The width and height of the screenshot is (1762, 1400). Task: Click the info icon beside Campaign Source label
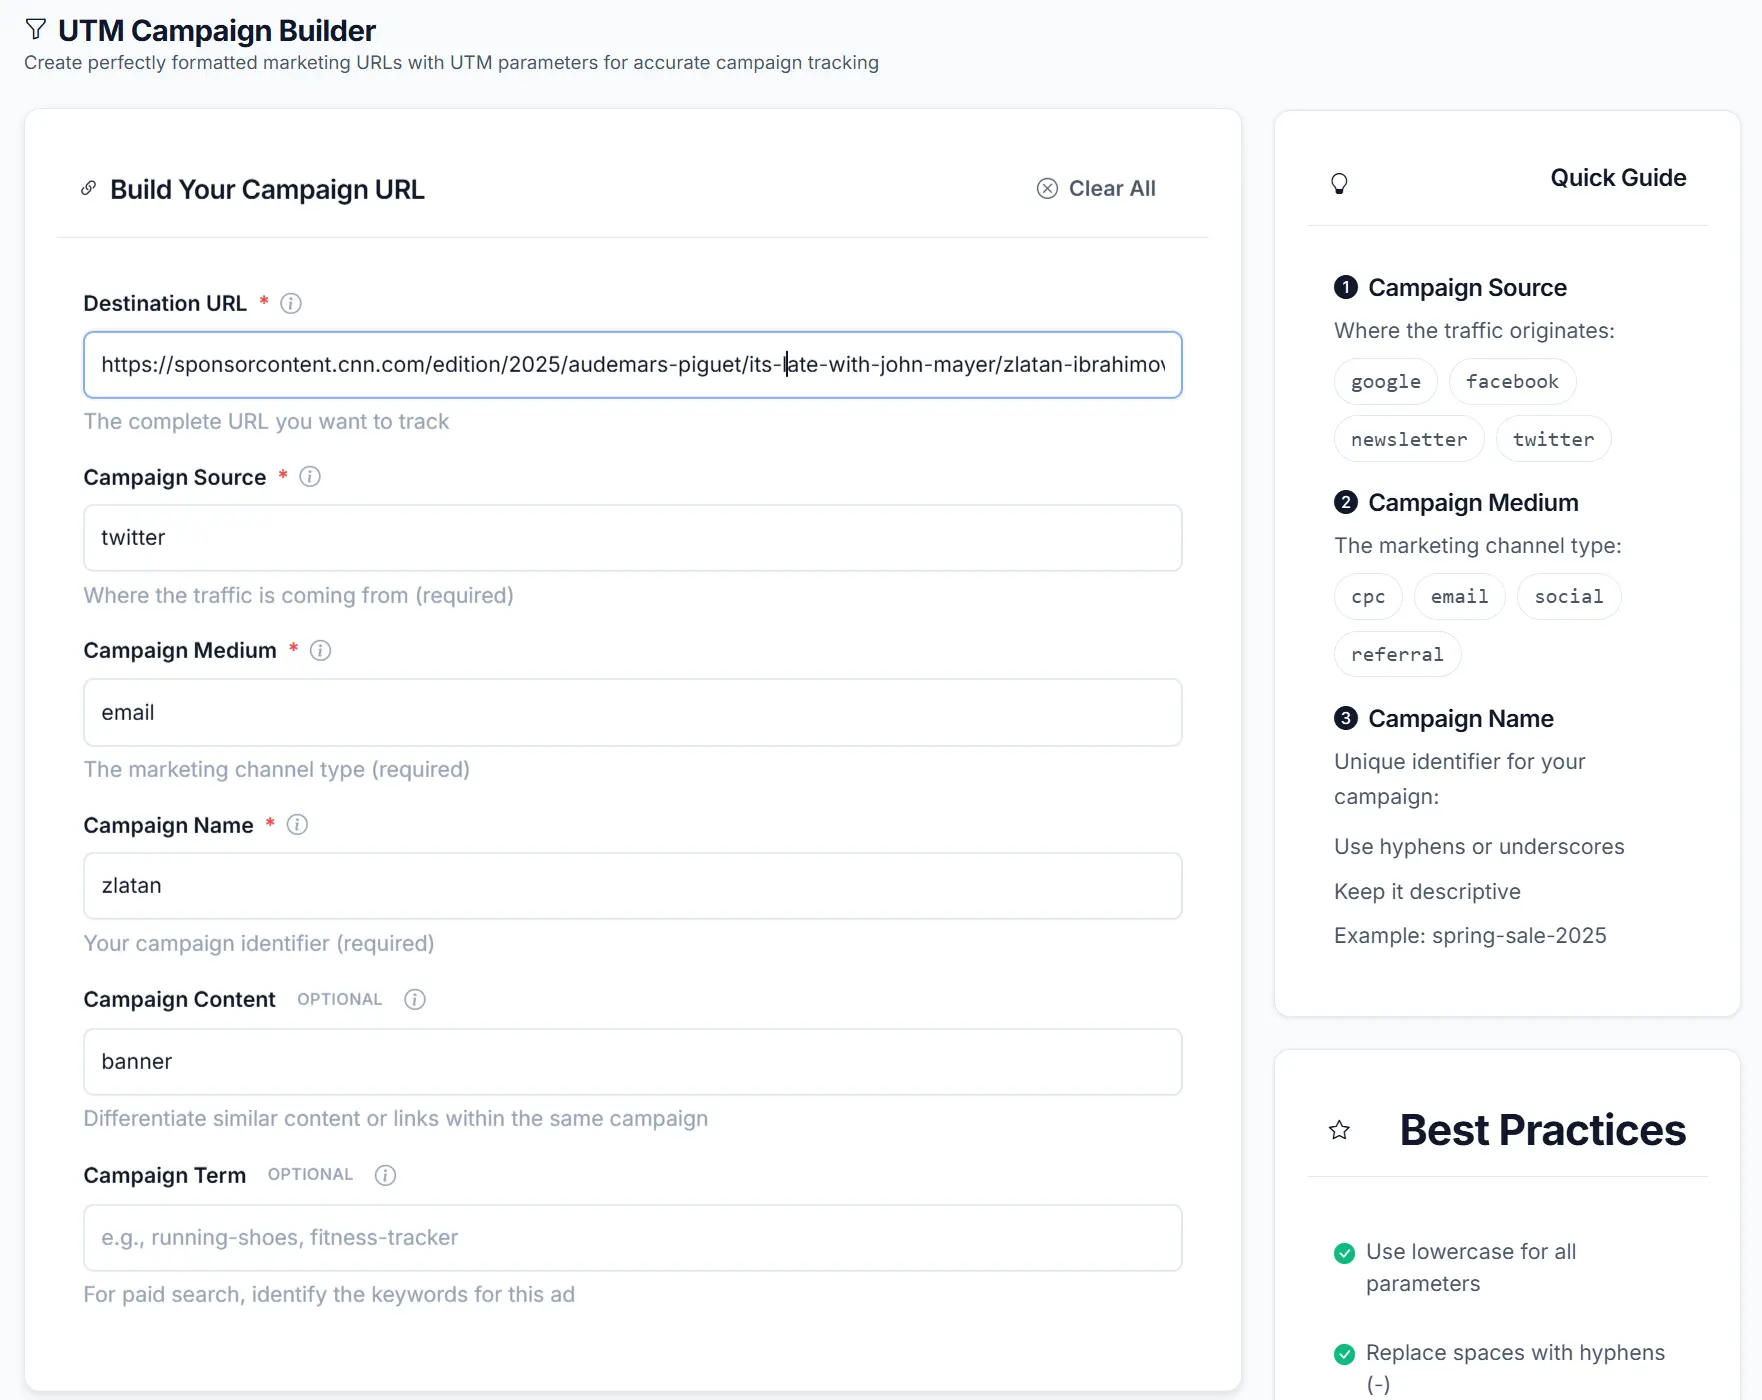310,477
